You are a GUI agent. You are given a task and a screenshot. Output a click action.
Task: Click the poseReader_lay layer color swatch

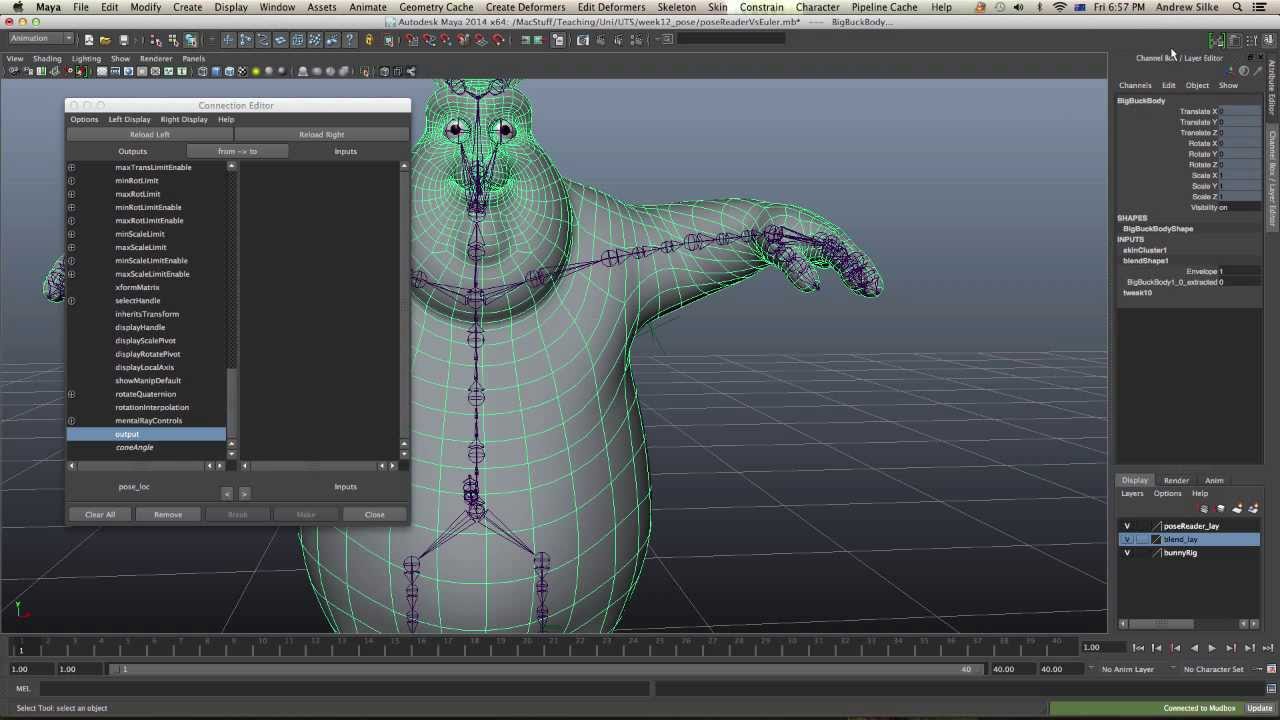click(x=1158, y=526)
